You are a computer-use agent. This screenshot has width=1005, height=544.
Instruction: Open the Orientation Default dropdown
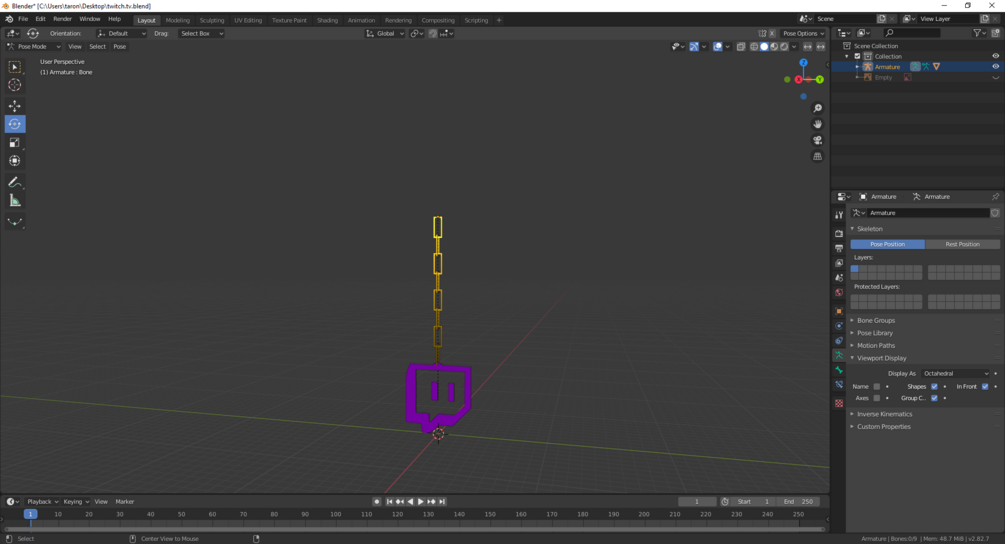point(121,33)
